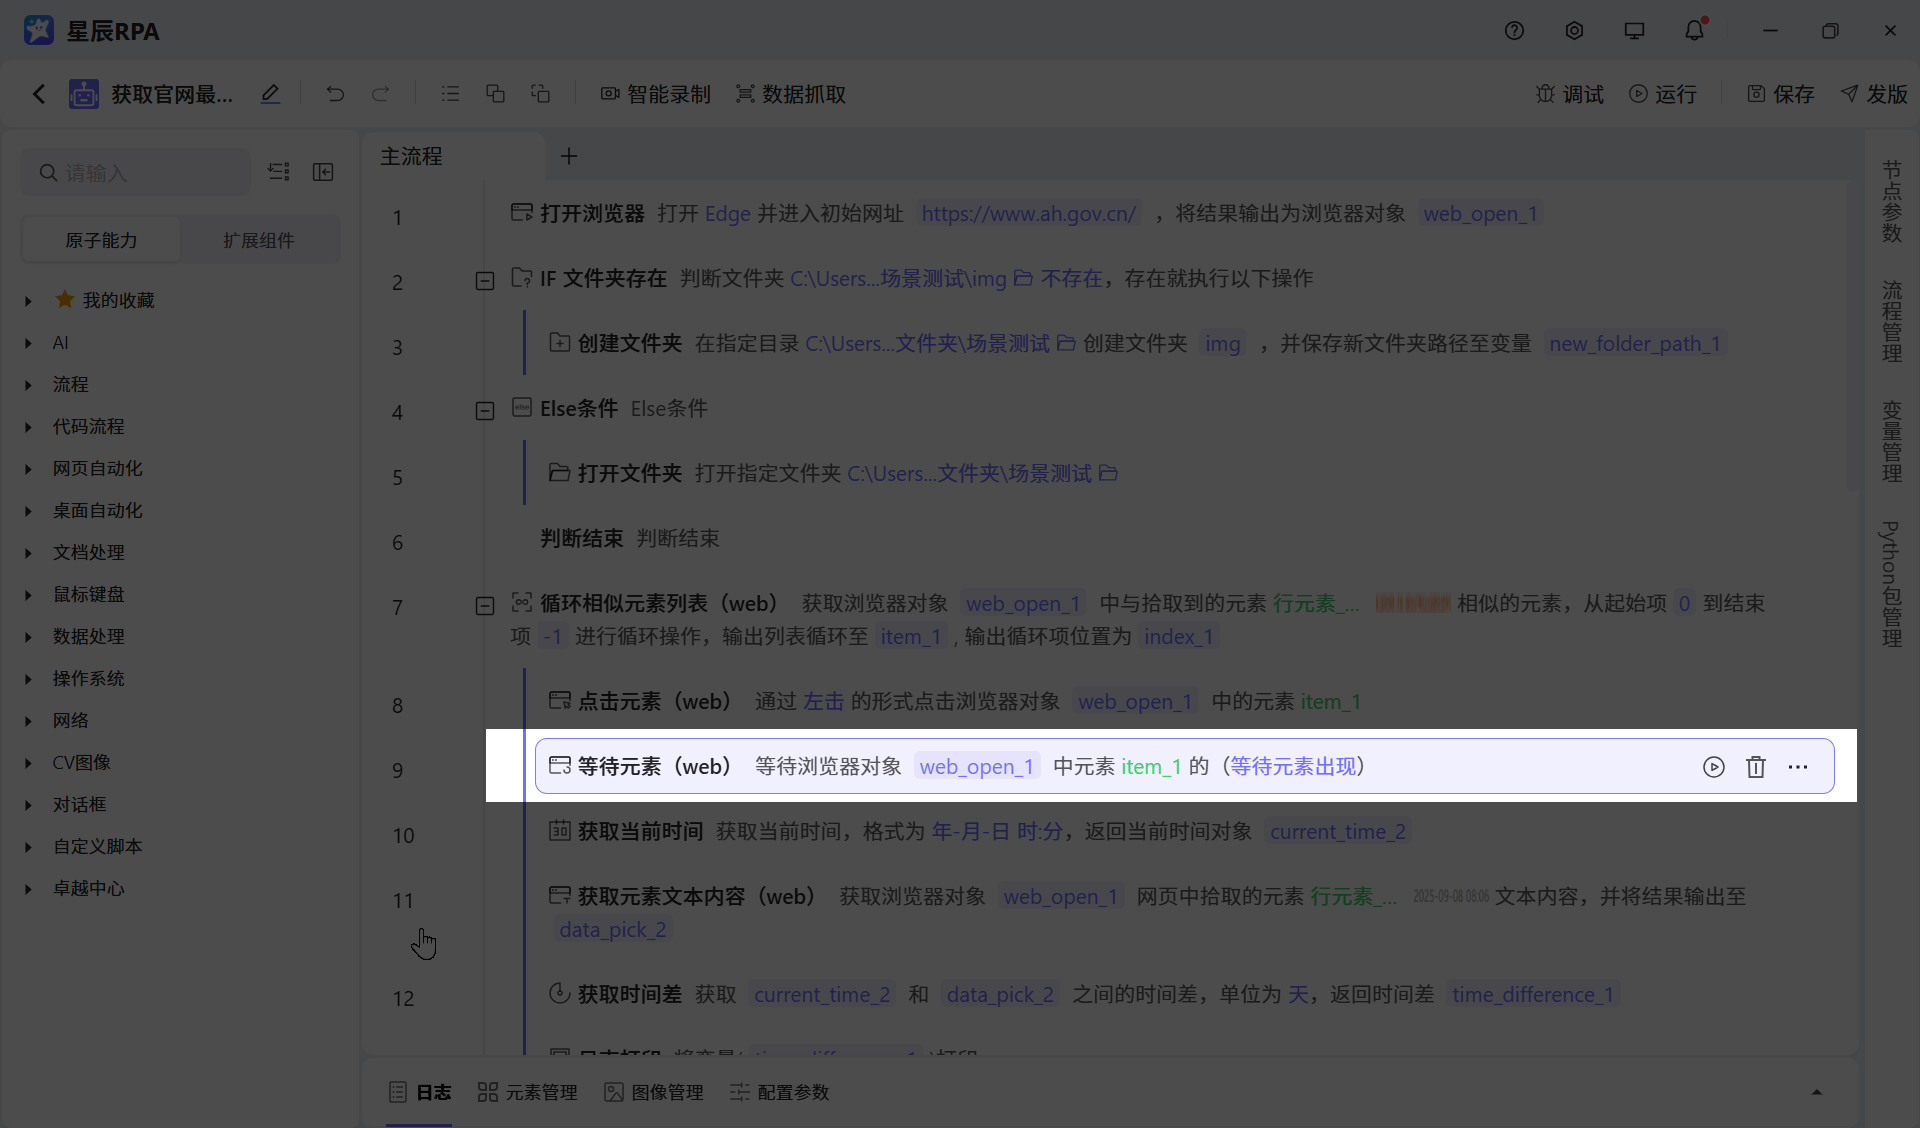Open the notifications bell

point(1694,30)
